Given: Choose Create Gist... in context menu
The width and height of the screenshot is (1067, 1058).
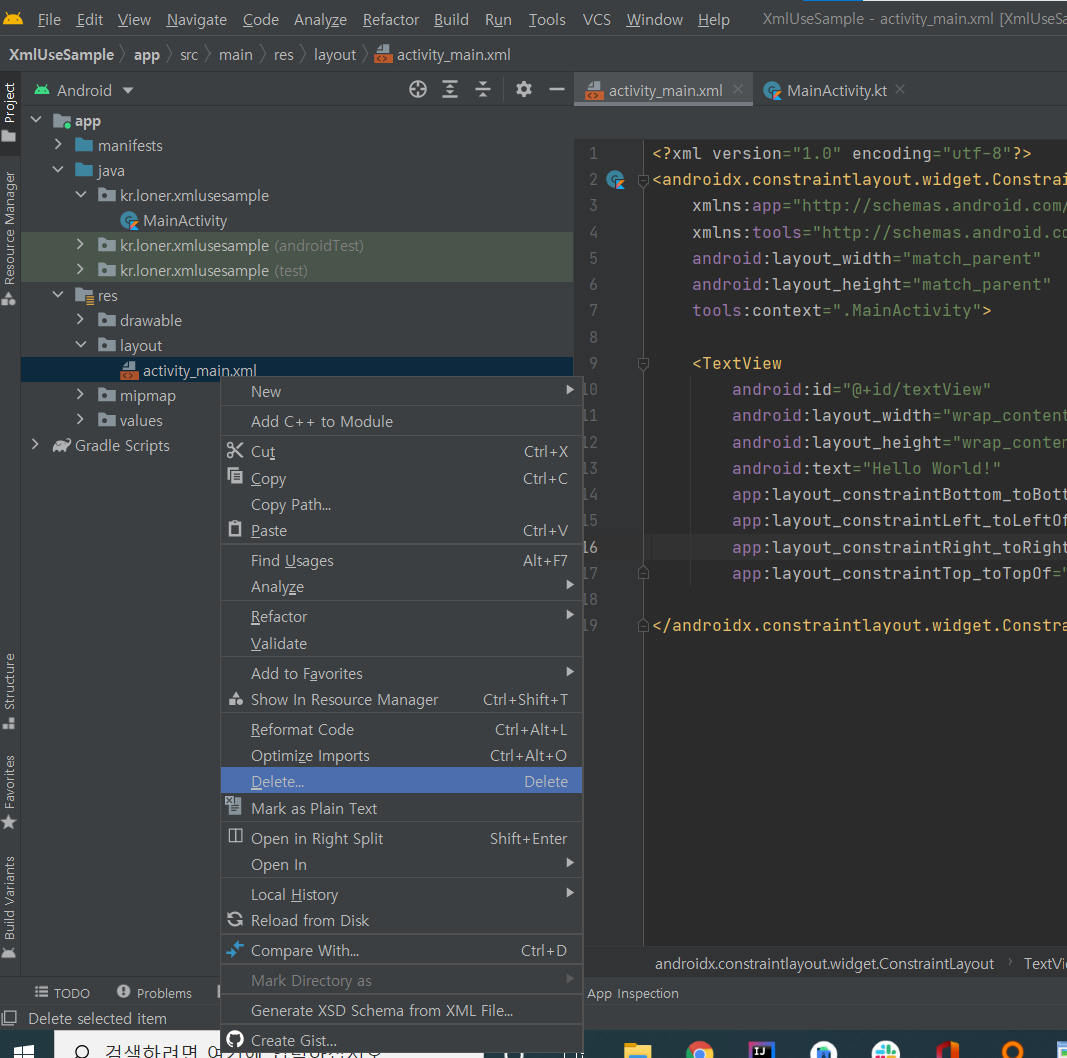Looking at the screenshot, I should tap(401, 1040).
